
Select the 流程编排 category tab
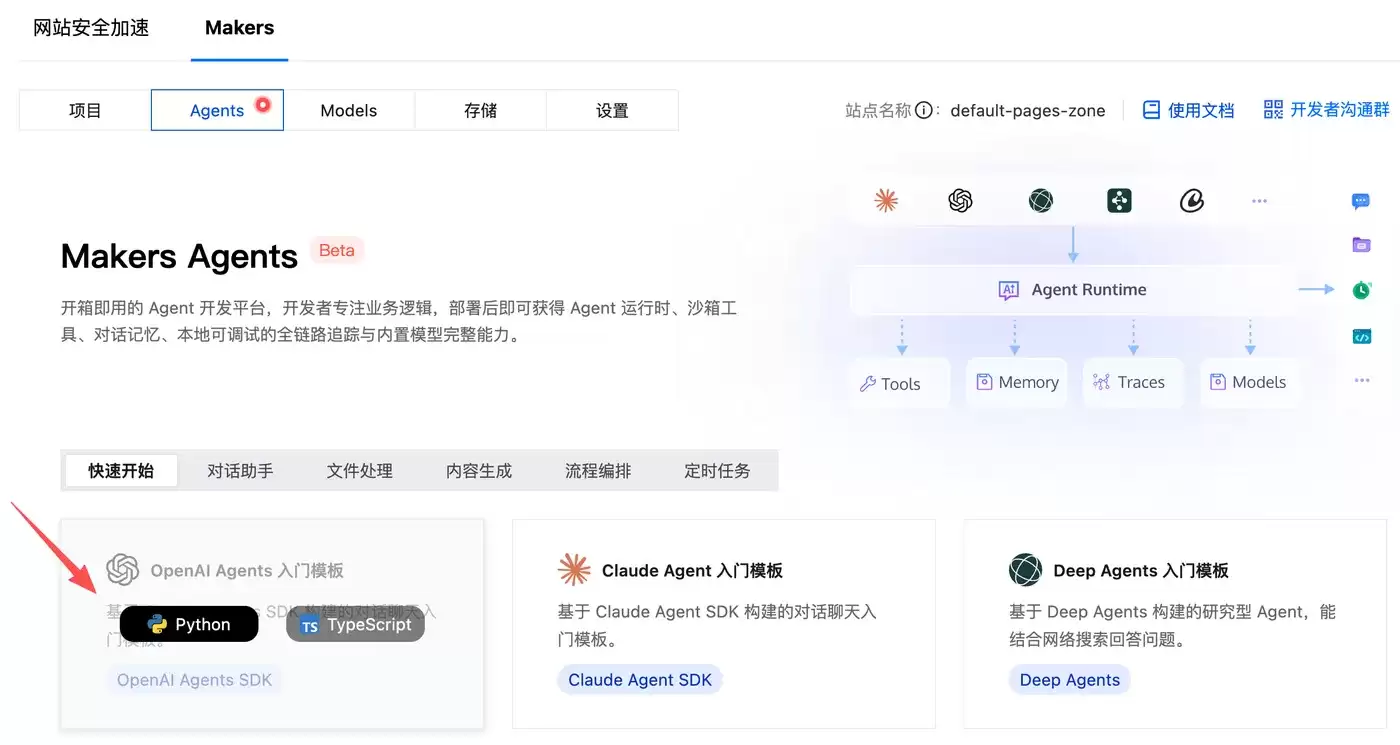598,470
